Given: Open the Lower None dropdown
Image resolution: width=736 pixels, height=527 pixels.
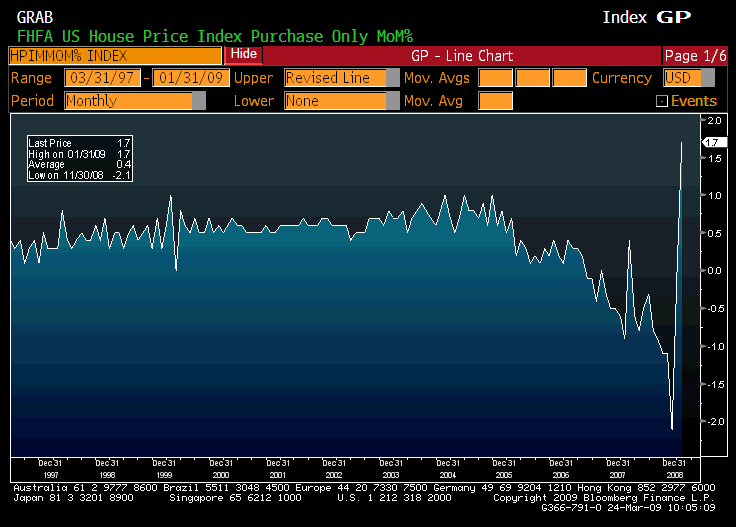Looking at the screenshot, I should (392, 101).
